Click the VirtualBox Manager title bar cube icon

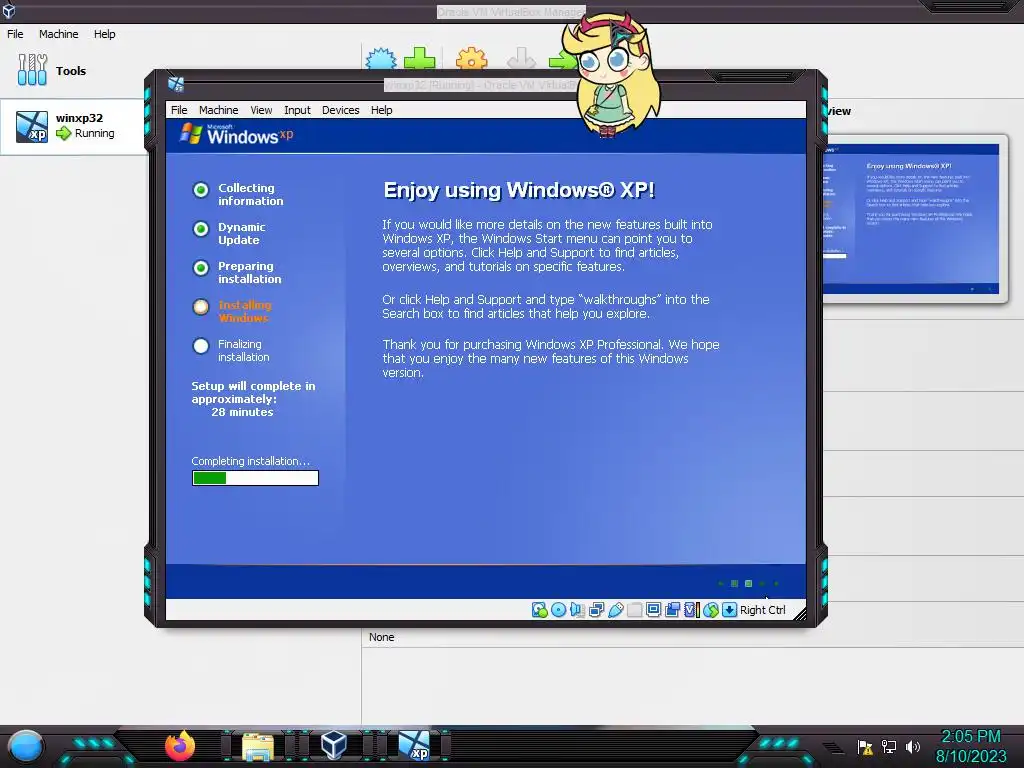[8, 11]
